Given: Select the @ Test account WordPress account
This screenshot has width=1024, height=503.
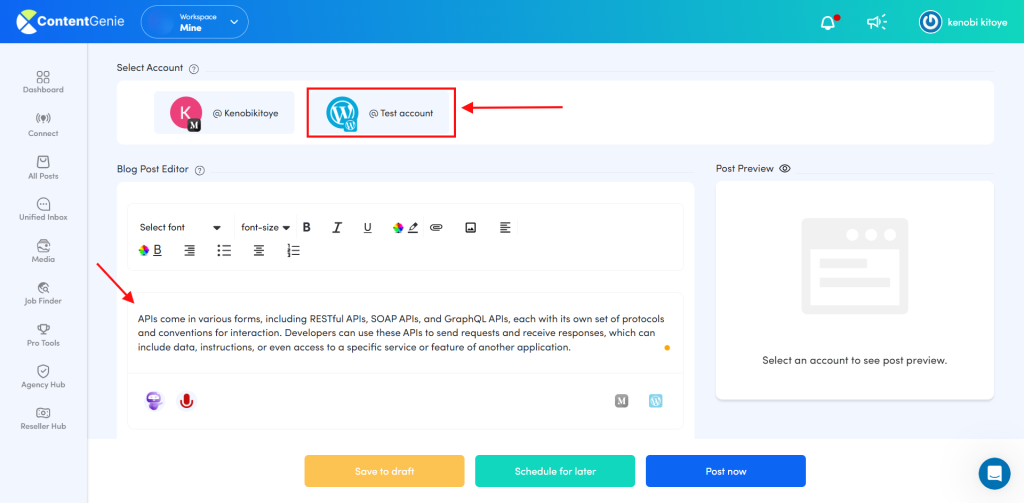Looking at the screenshot, I should click(381, 112).
